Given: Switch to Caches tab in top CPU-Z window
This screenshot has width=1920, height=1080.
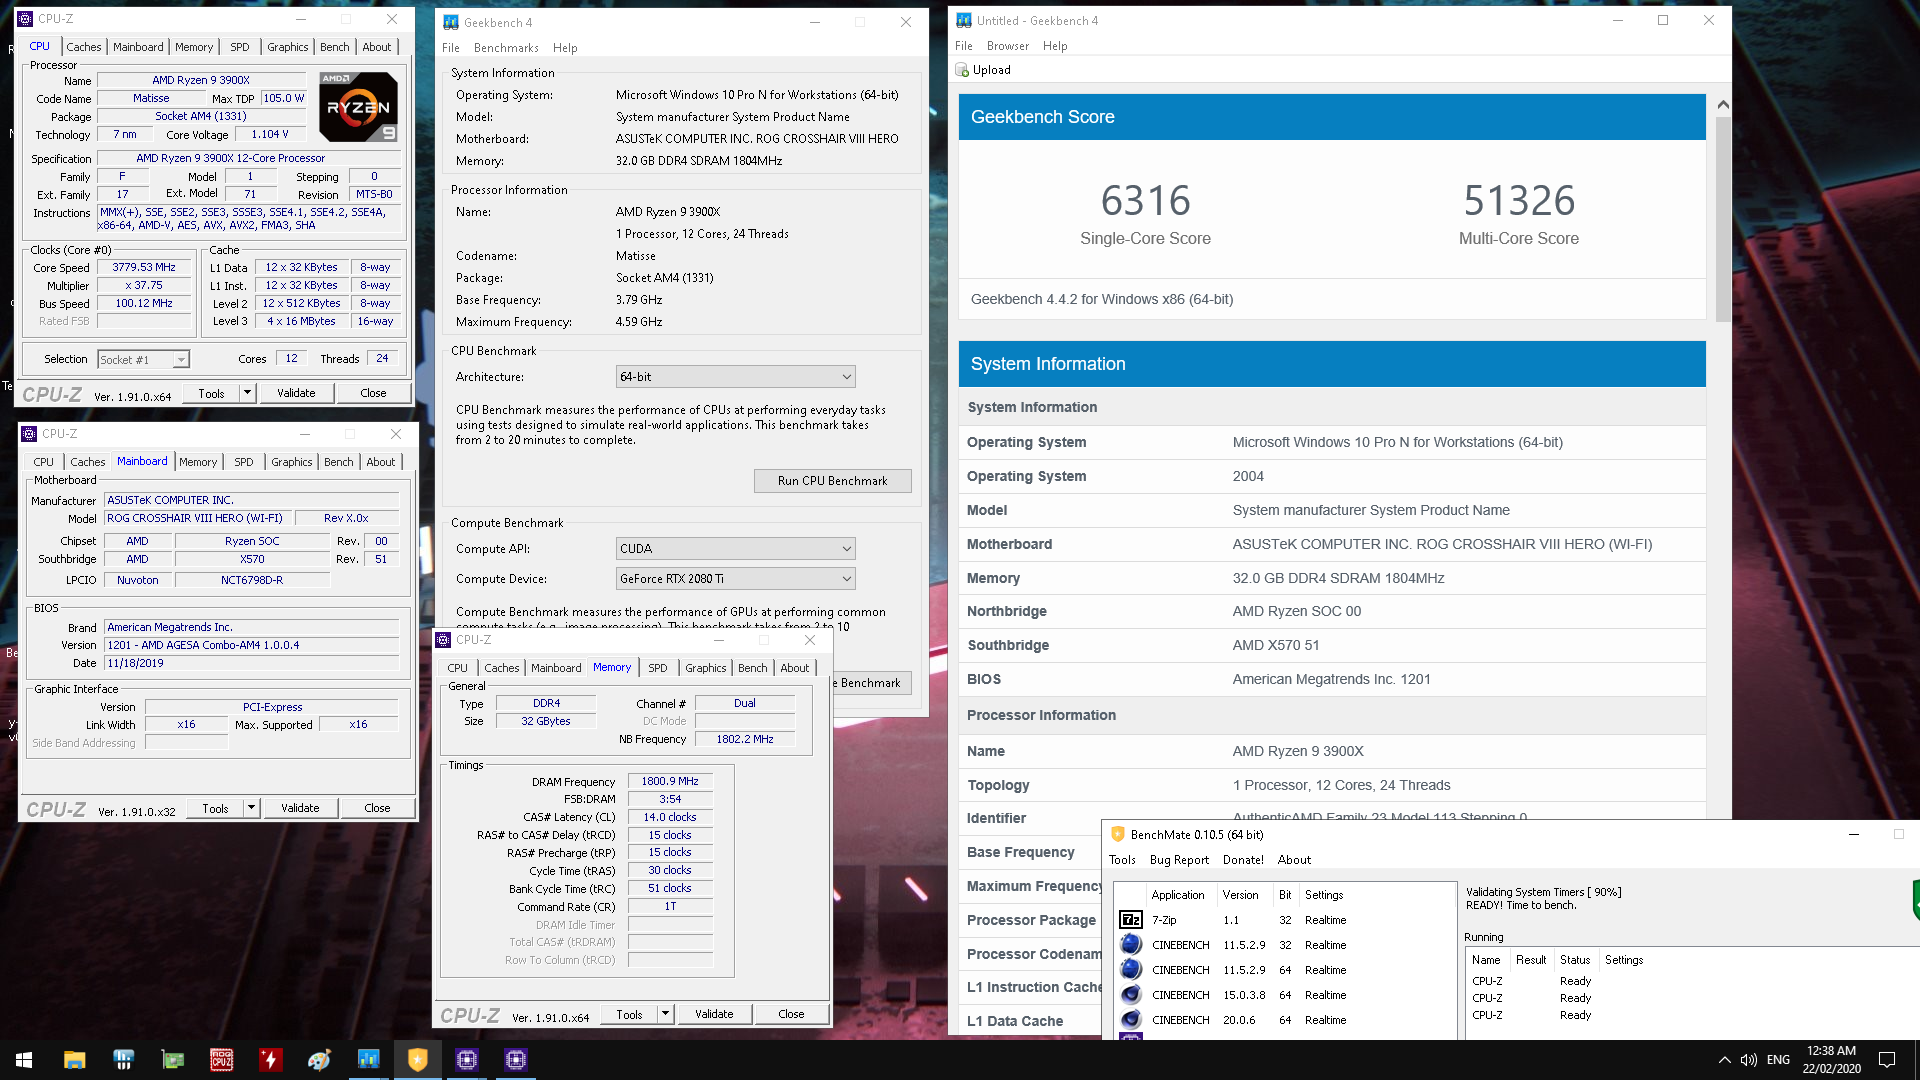Looking at the screenshot, I should pyautogui.click(x=83, y=47).
